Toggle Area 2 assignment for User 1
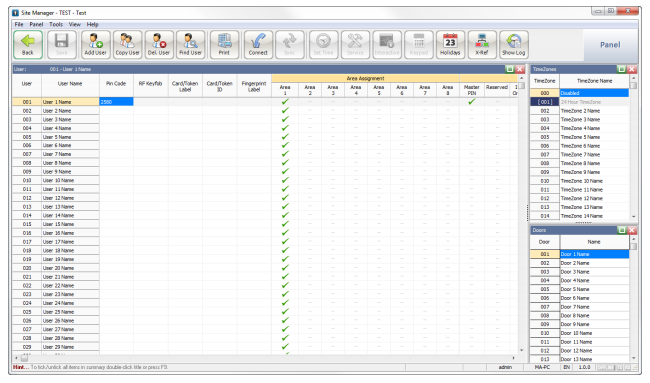 click(310, 102)
